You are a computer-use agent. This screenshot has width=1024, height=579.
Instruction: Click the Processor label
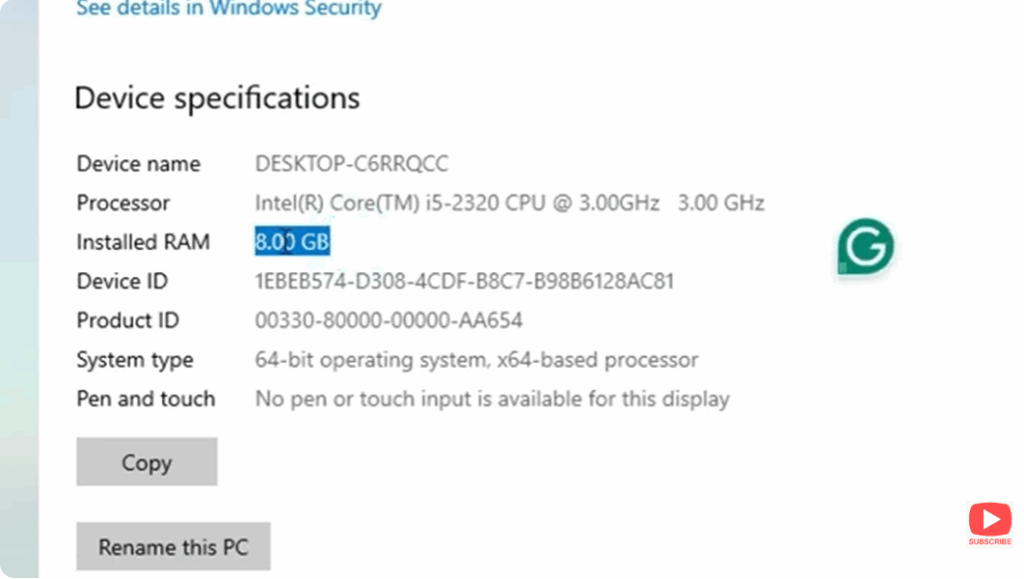122,202
